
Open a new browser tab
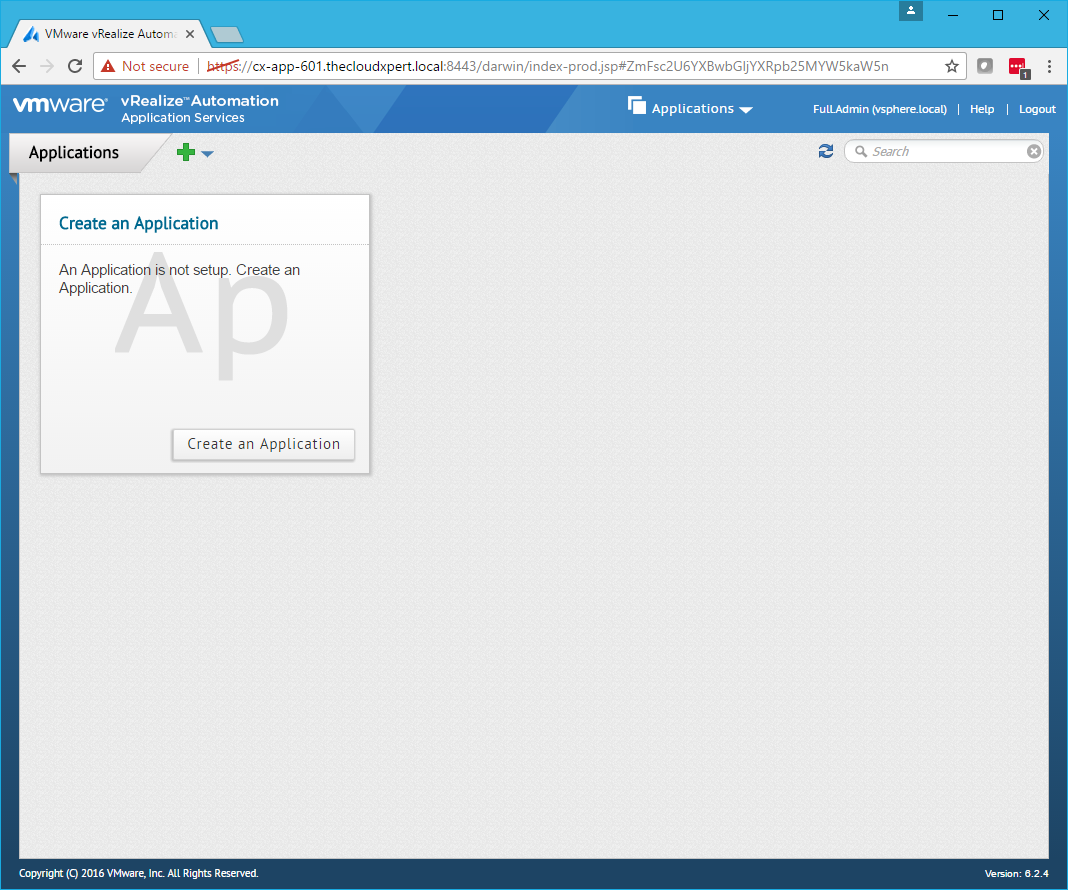[227, 35]
